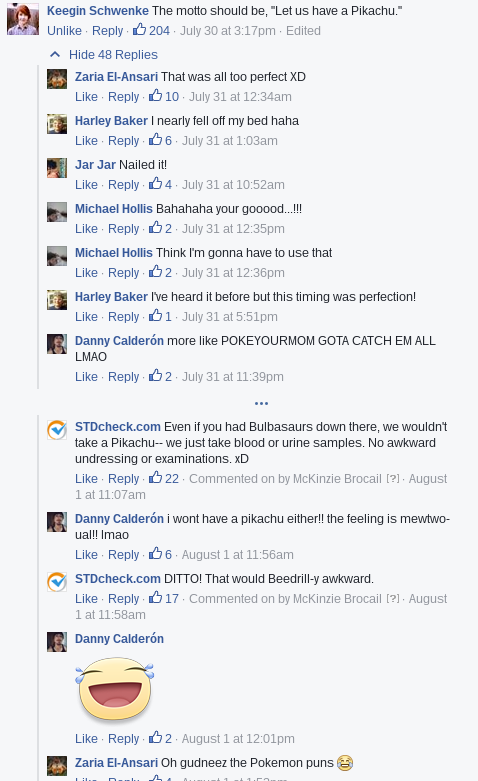Screen dimensions: 478x781
Task: Collapse the thread via Hide 48 Replies
Action: pyautogui.click(x=113, y=55)
